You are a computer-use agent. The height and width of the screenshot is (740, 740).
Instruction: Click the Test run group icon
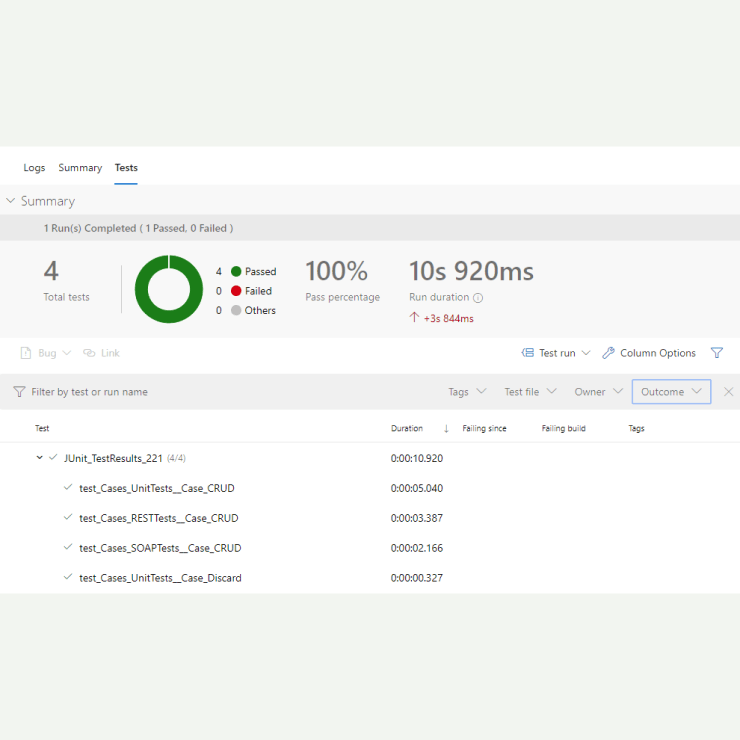528,353
